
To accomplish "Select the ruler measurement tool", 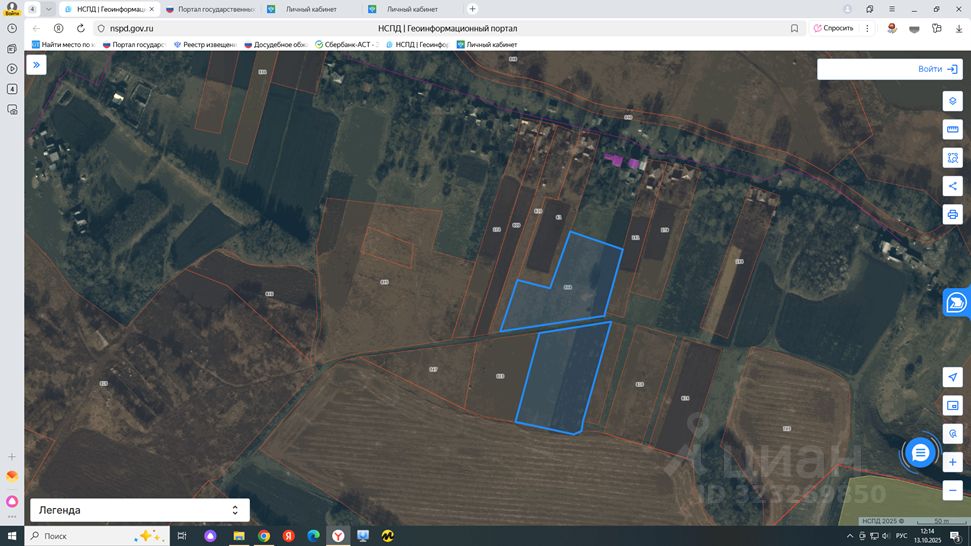I will [952, 129].
